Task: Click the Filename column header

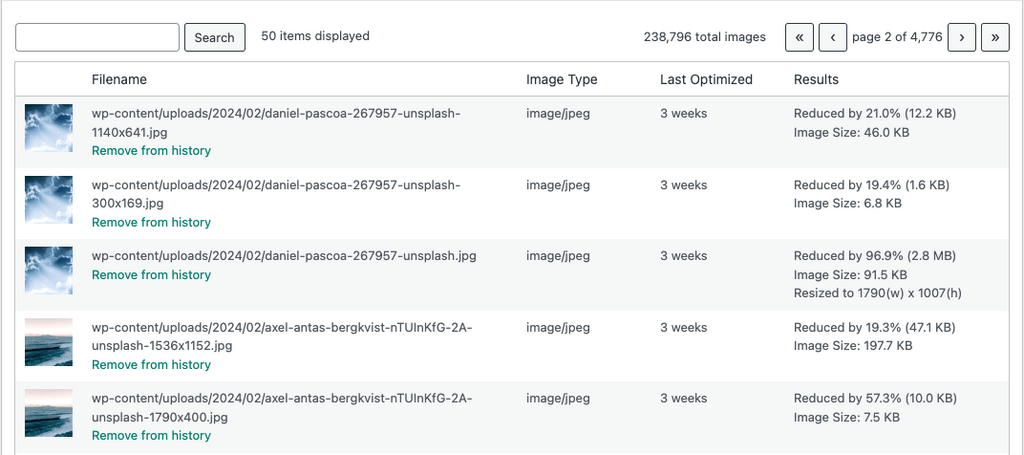Action: 119,79
